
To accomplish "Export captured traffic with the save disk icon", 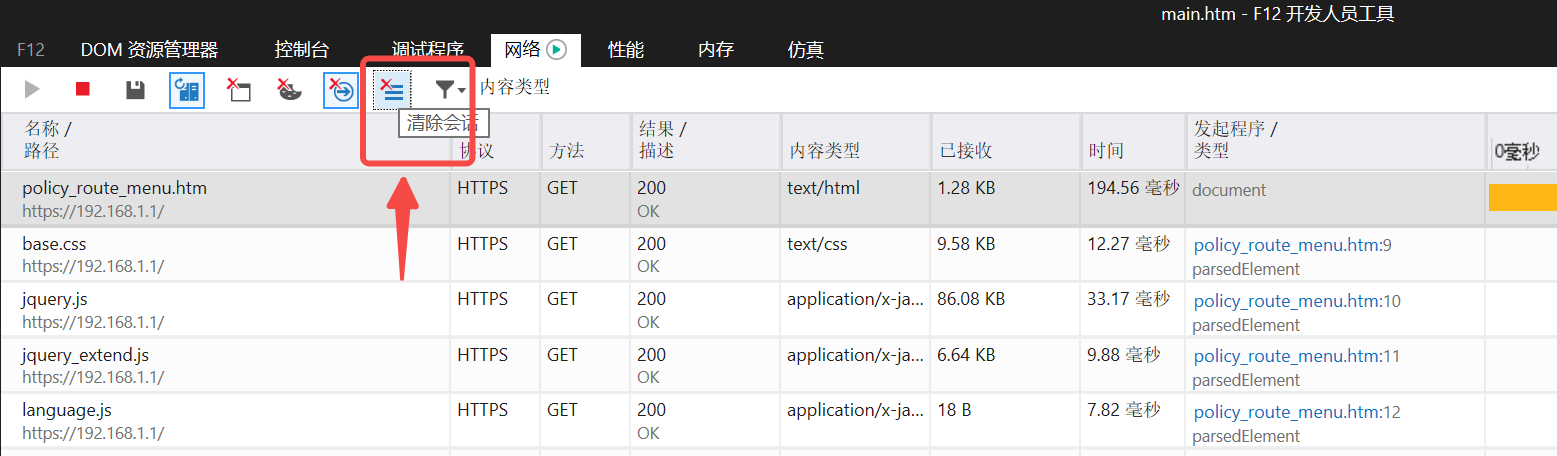I will tap(135, 90).
